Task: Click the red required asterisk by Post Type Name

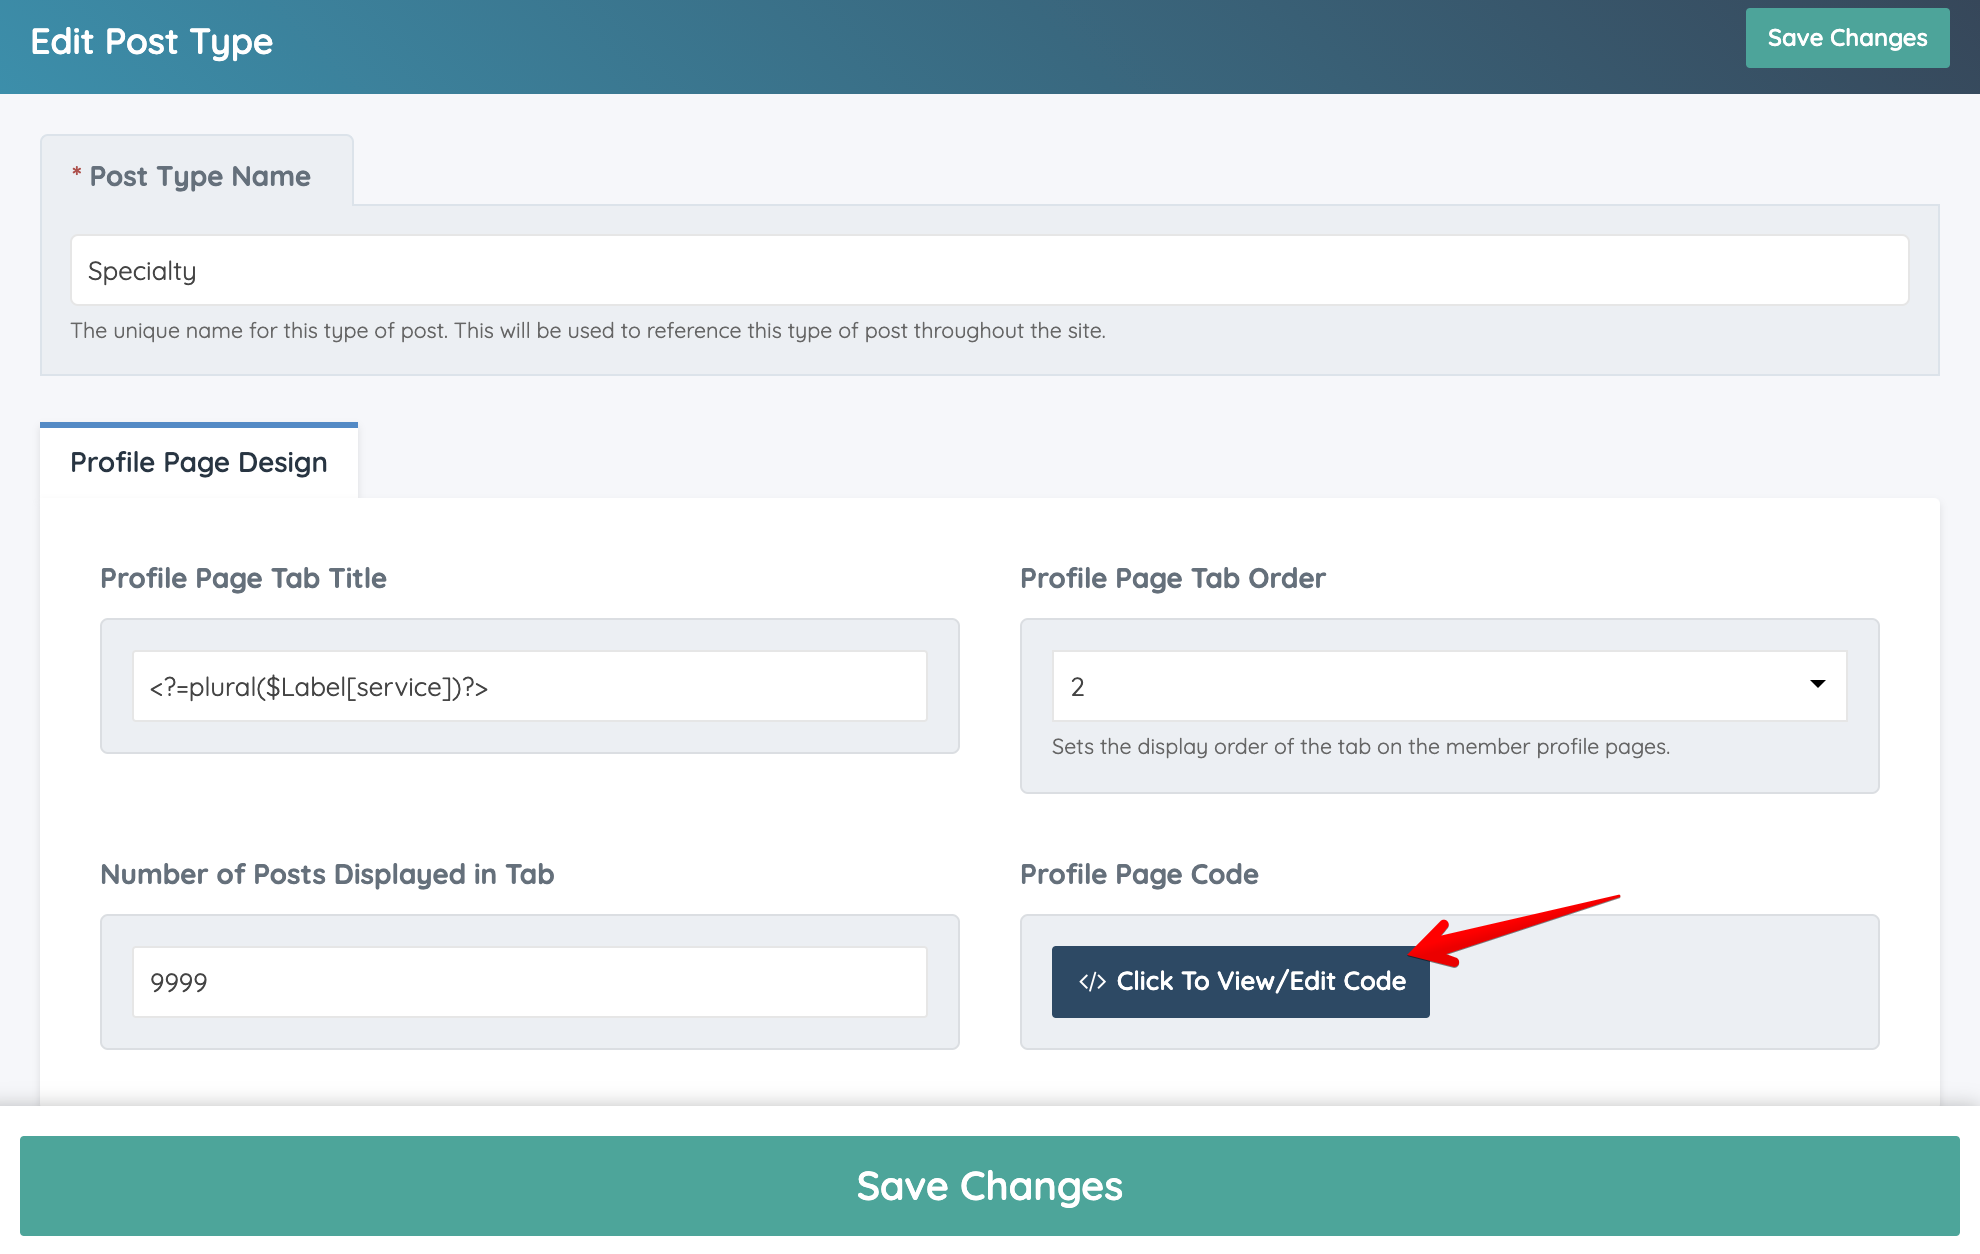Action: point(76,174)
